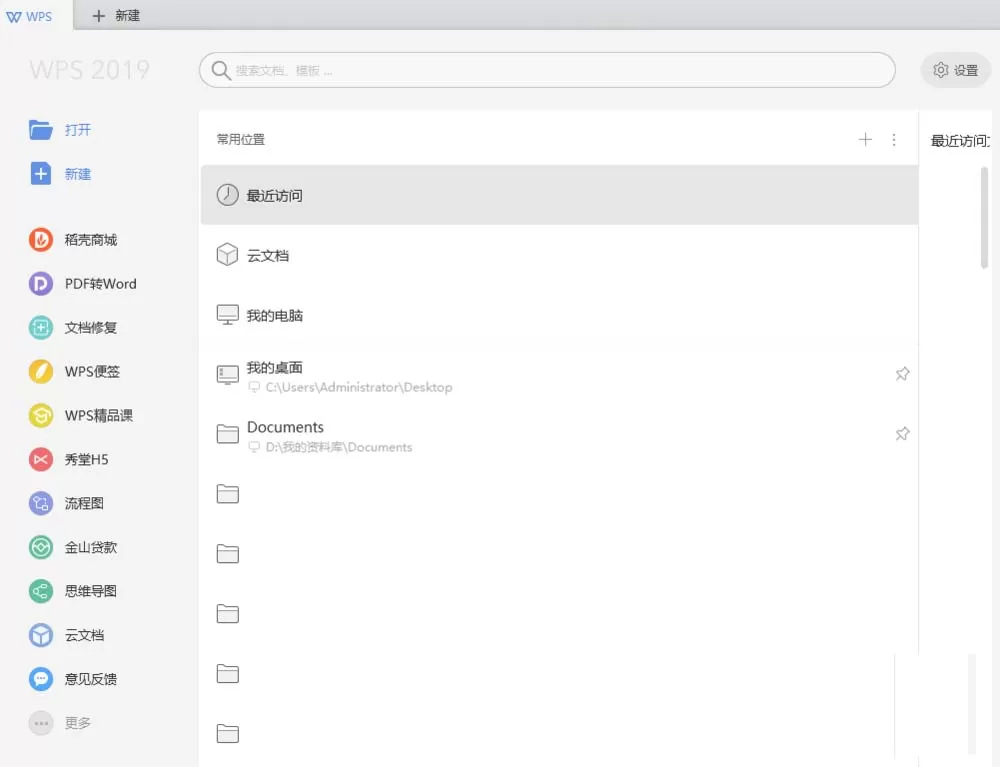Click the blue 新建 plus icon
The width and height of the screenshot is (1000, 767).
click(41, 173)
